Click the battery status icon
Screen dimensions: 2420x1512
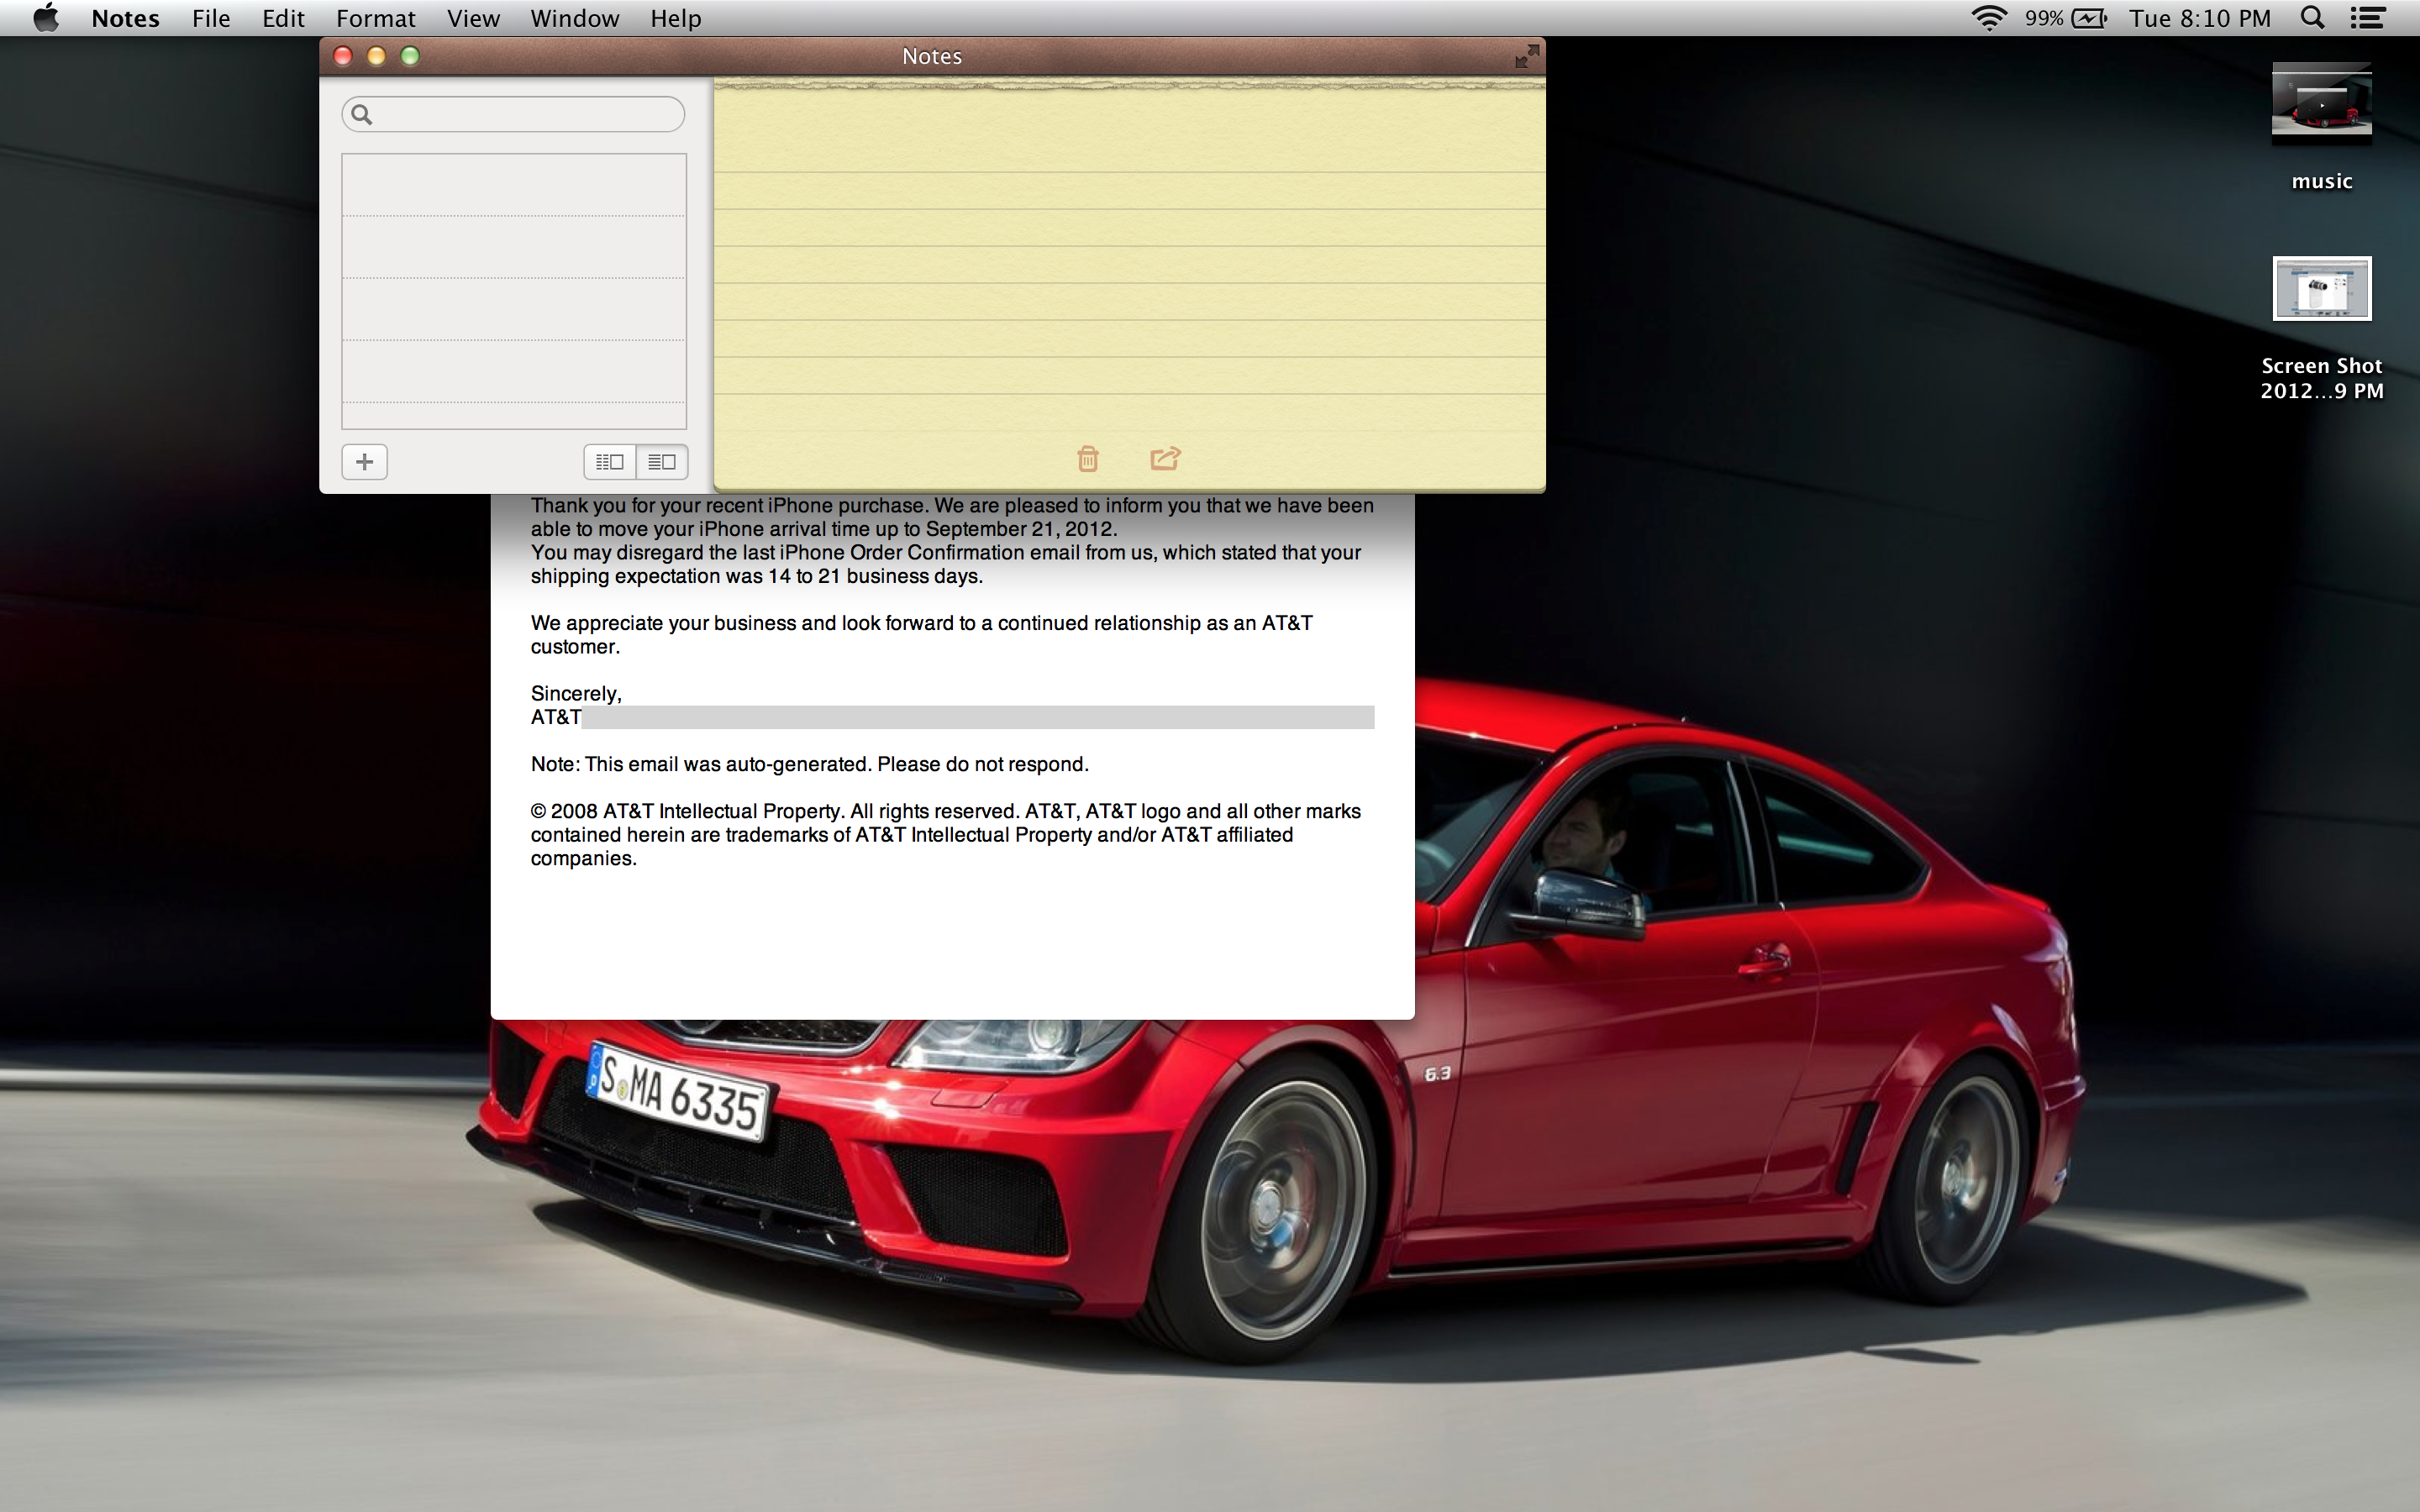pyautogui.click(x=2089, y=18)
